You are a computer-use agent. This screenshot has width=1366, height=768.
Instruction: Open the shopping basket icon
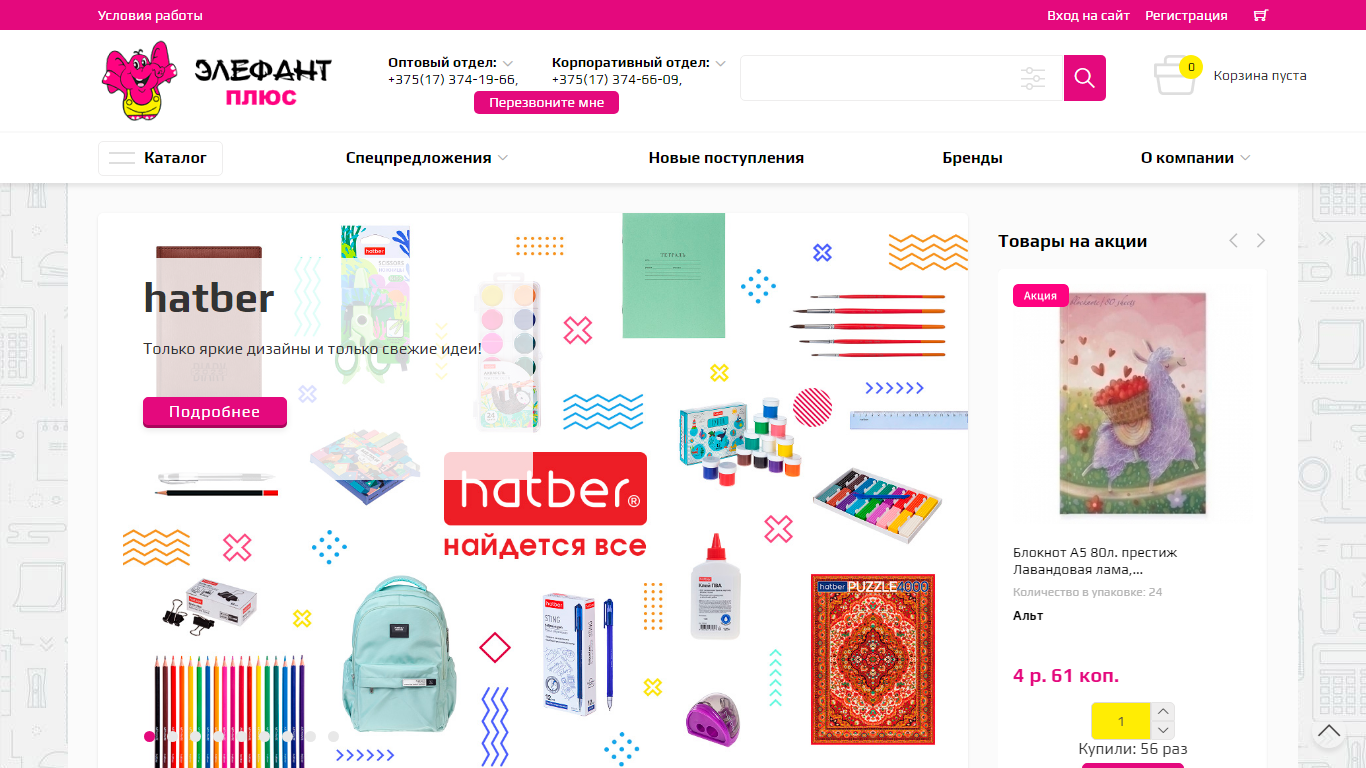[1176, 75]
